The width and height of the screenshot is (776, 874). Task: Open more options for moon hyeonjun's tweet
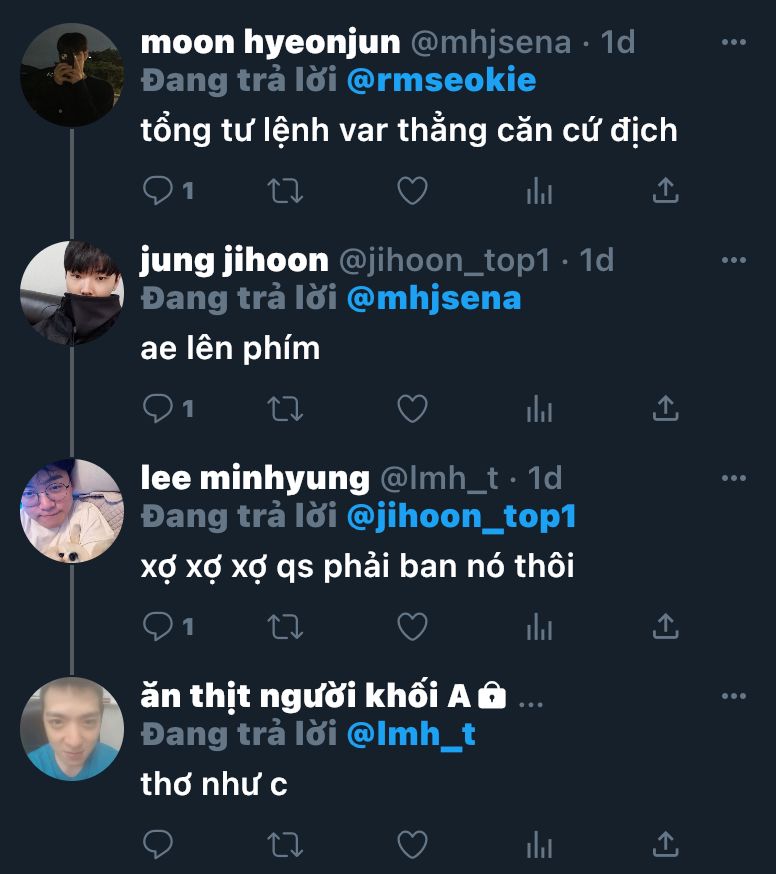point(734,43)
